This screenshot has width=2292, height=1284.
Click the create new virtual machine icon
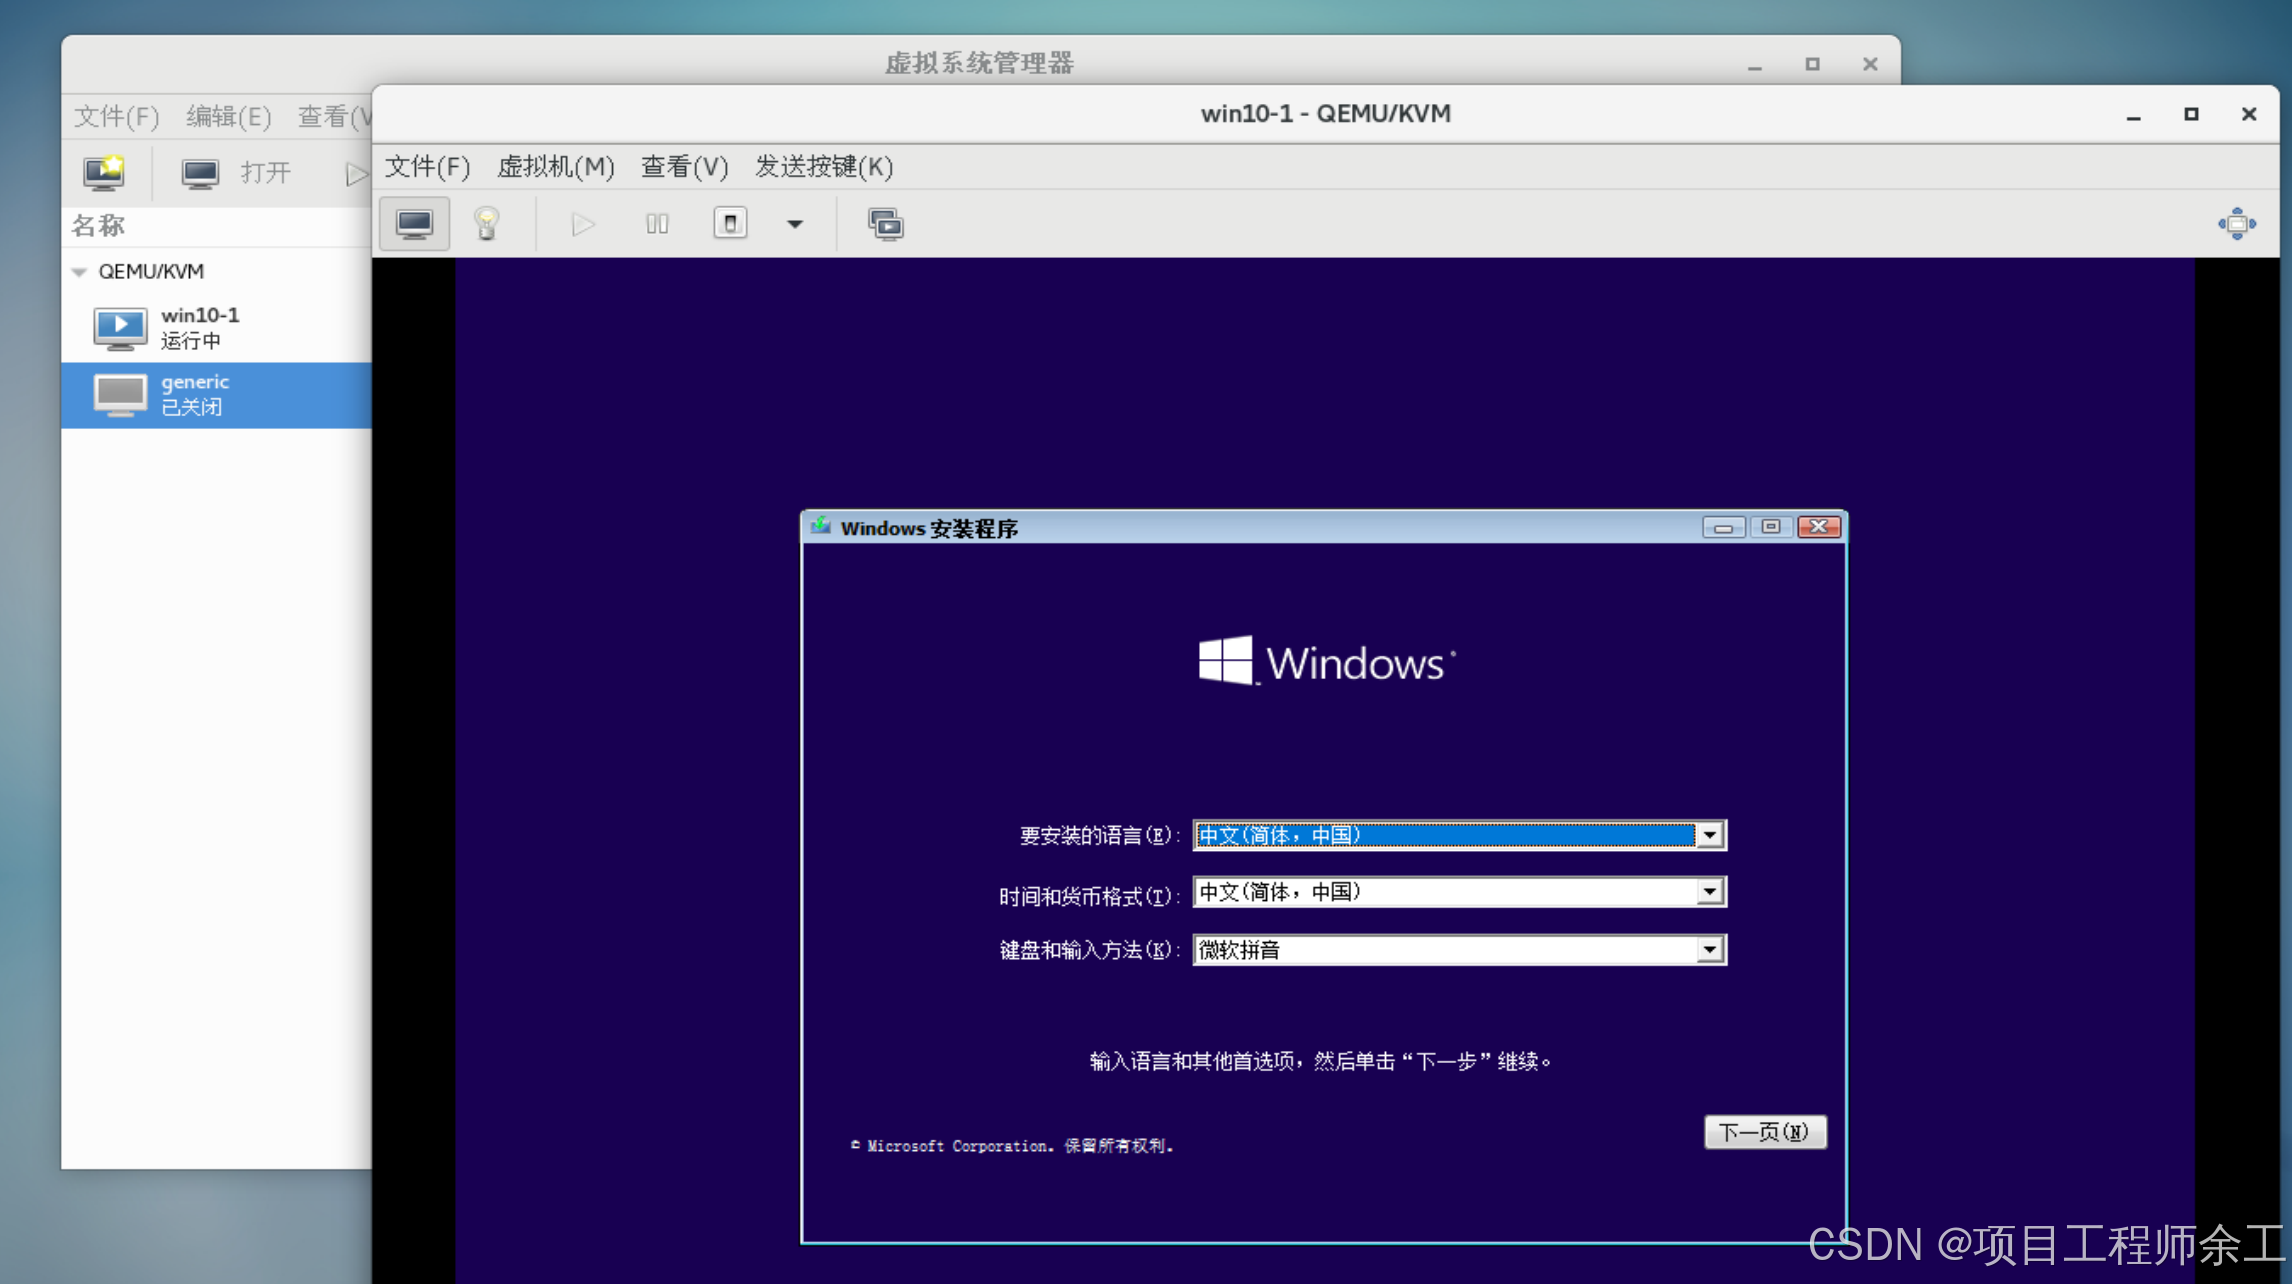coord(104,173)
